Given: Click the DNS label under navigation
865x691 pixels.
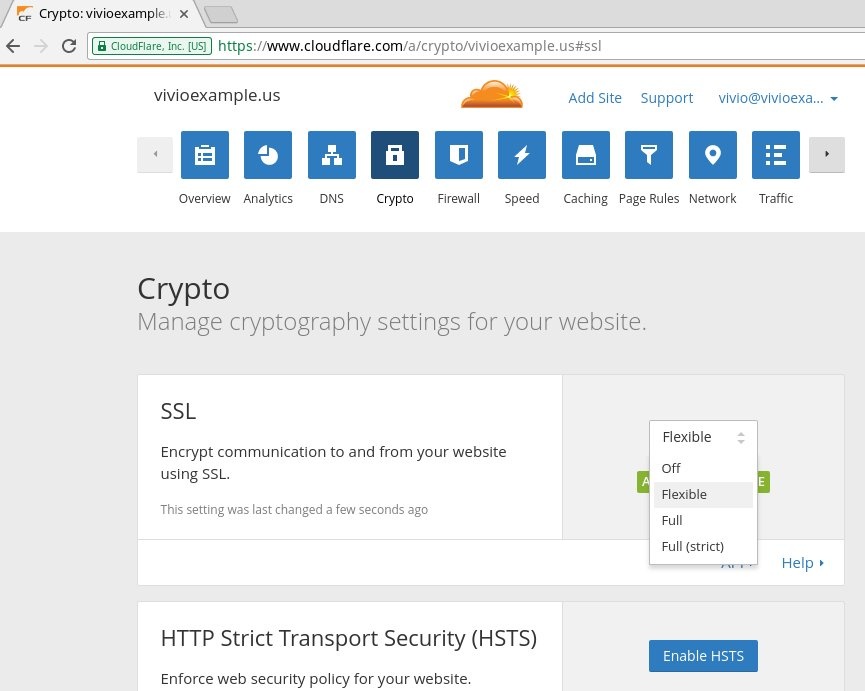Looking at the screenshot, I should [x=332, y=199].
